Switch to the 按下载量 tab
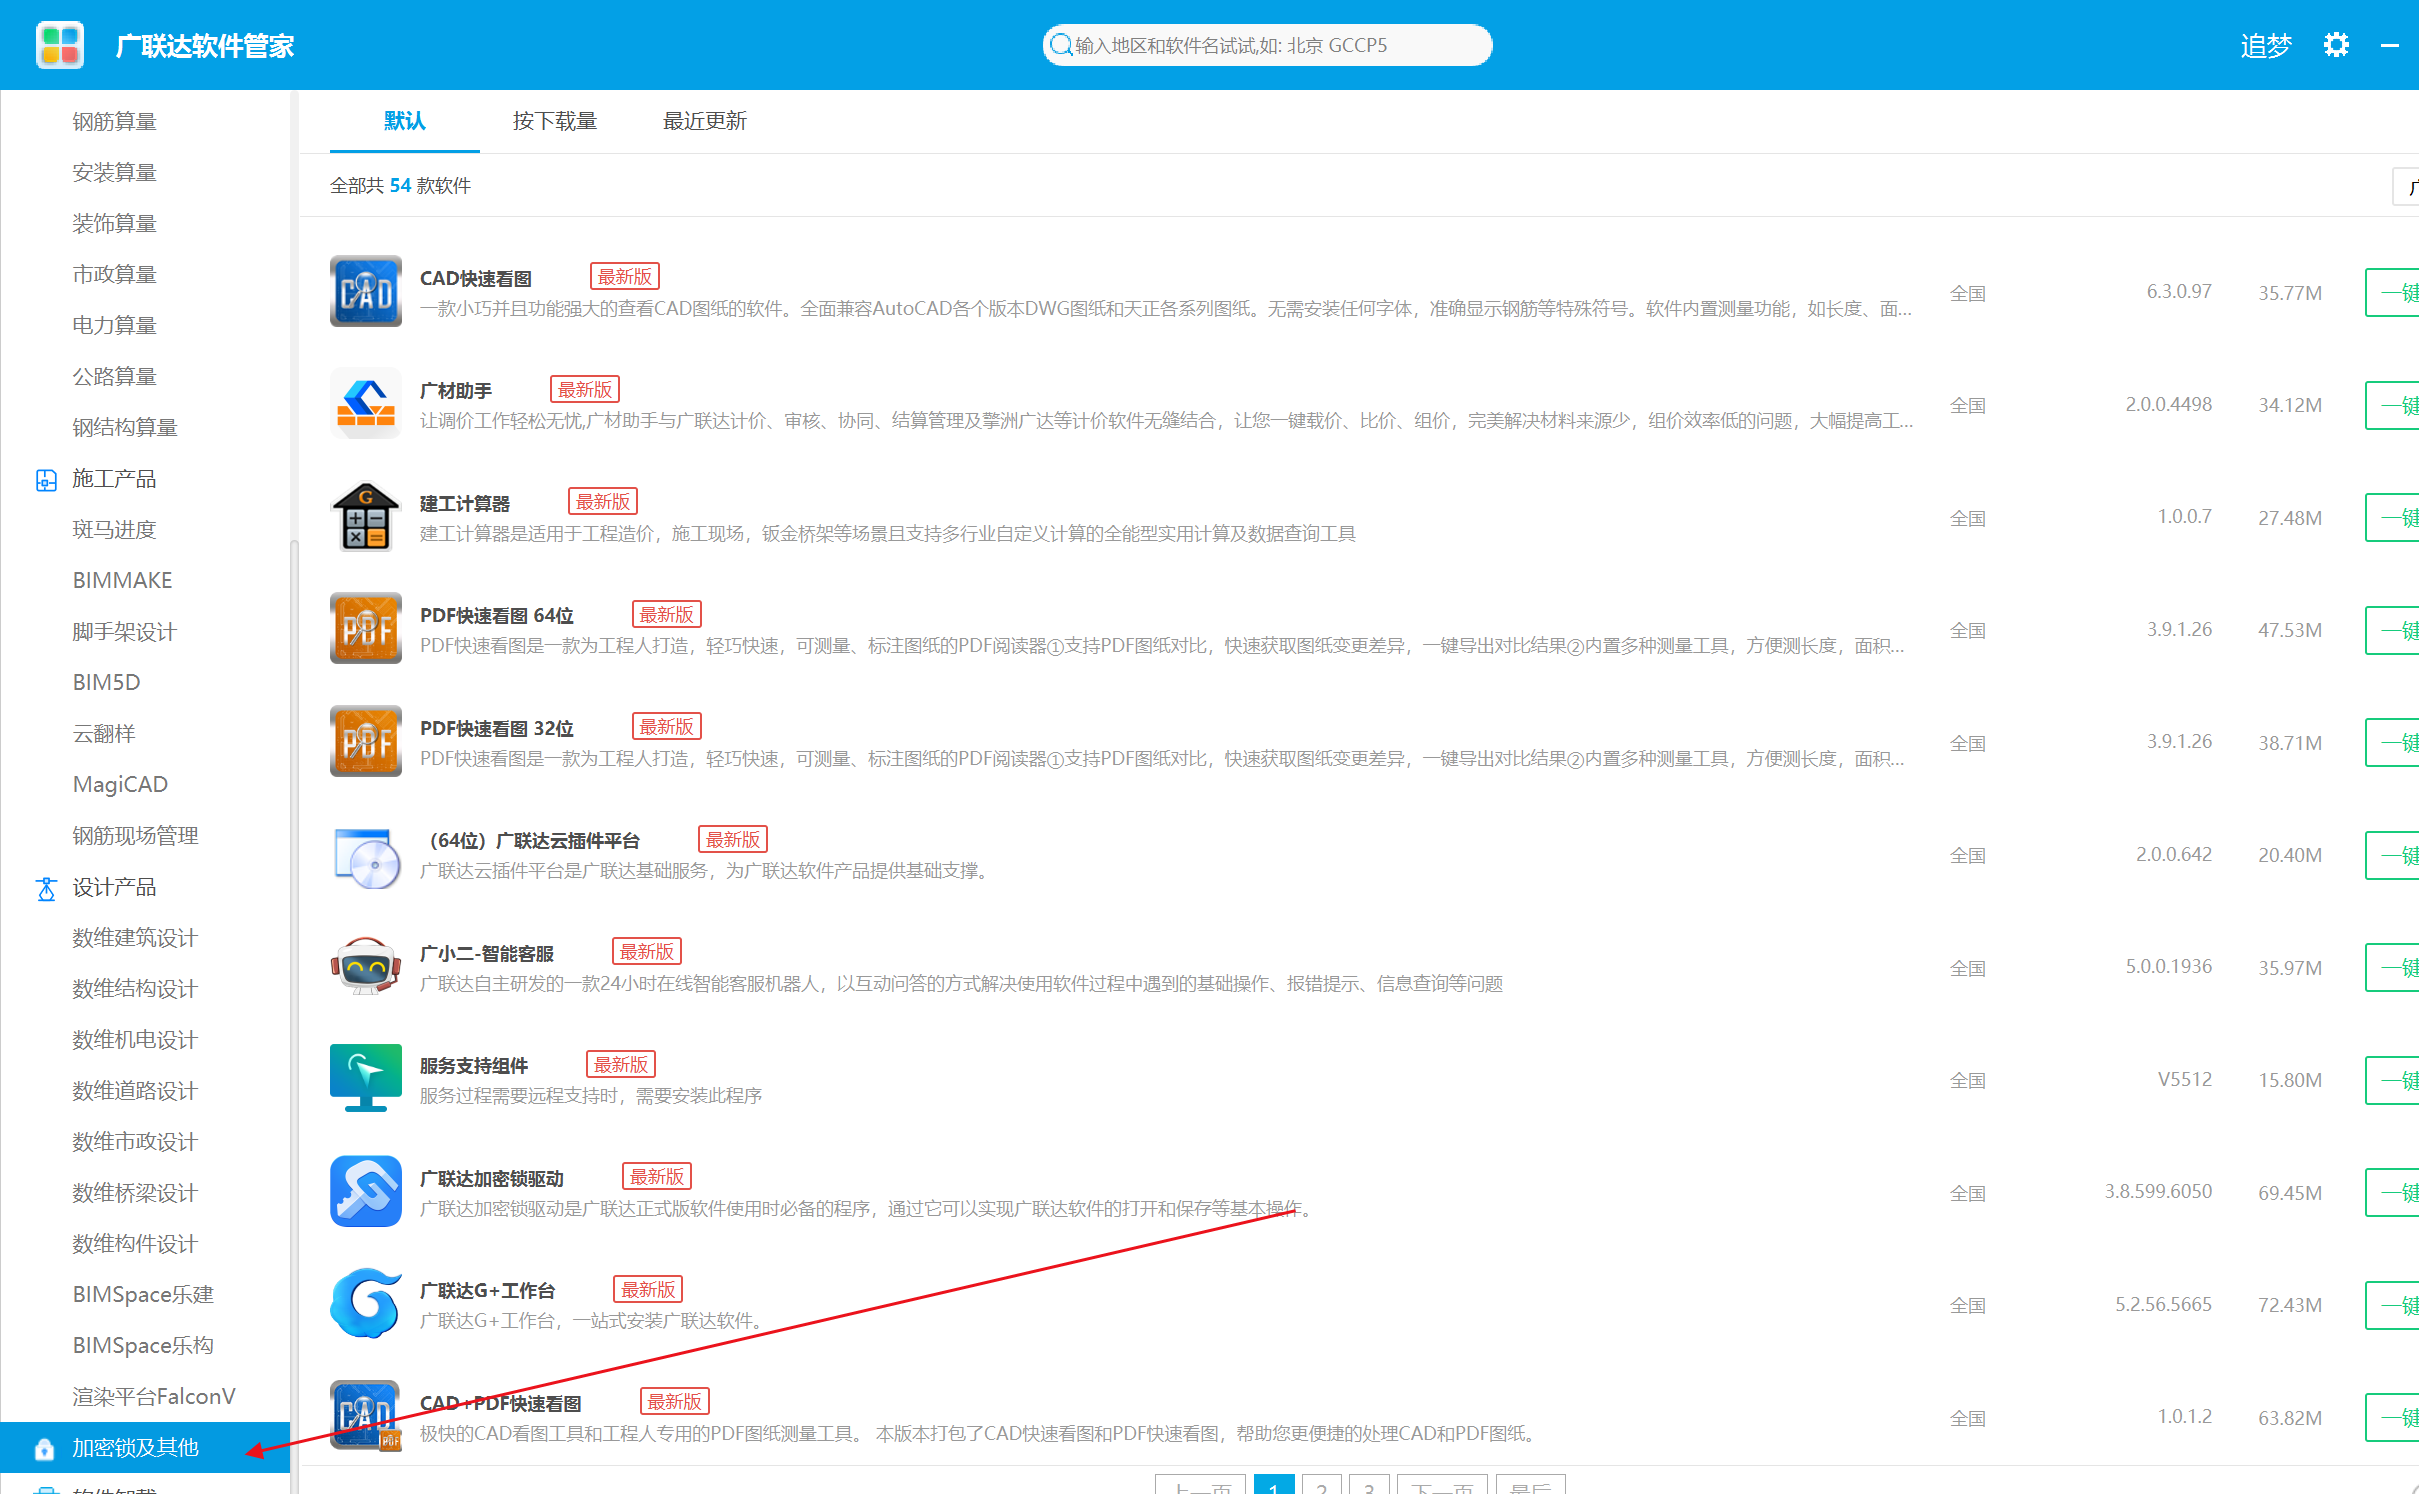The image size is (2419, 1494). tap(555, 121)
